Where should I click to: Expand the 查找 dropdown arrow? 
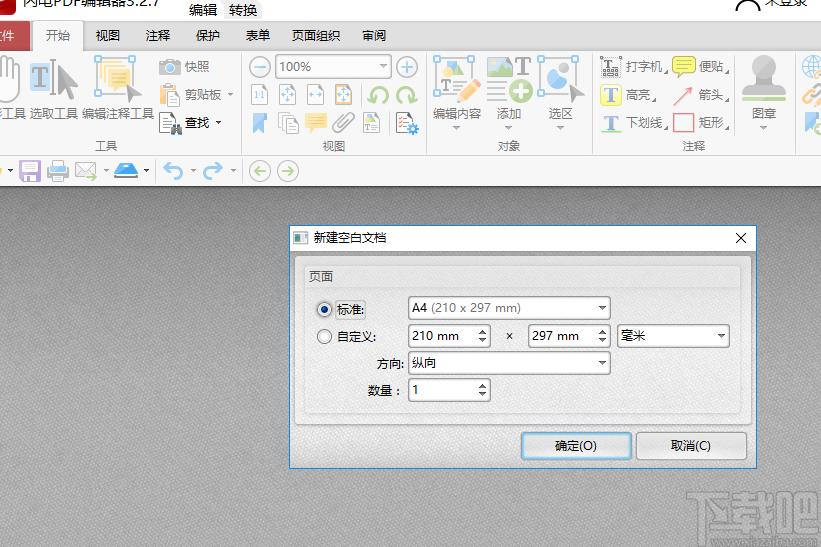(218, 122)
